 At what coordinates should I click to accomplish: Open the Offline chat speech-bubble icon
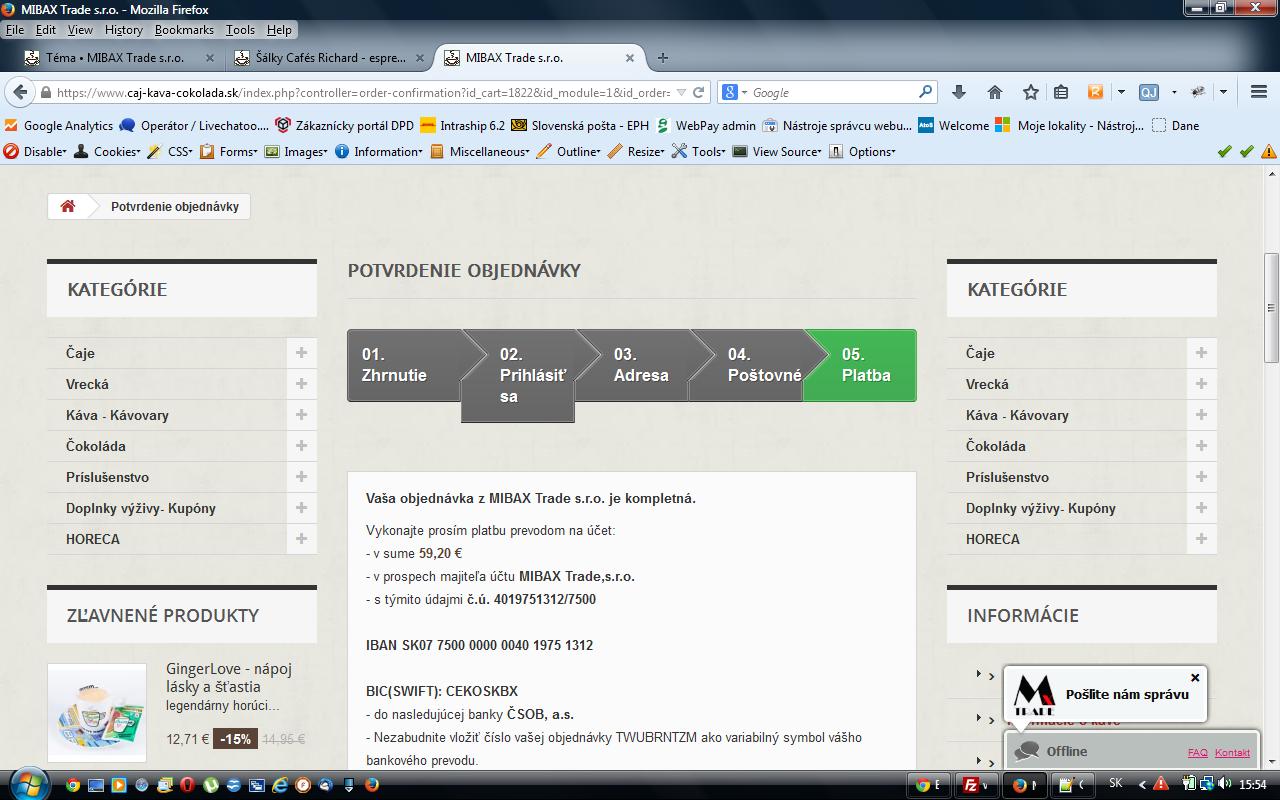1027,751
